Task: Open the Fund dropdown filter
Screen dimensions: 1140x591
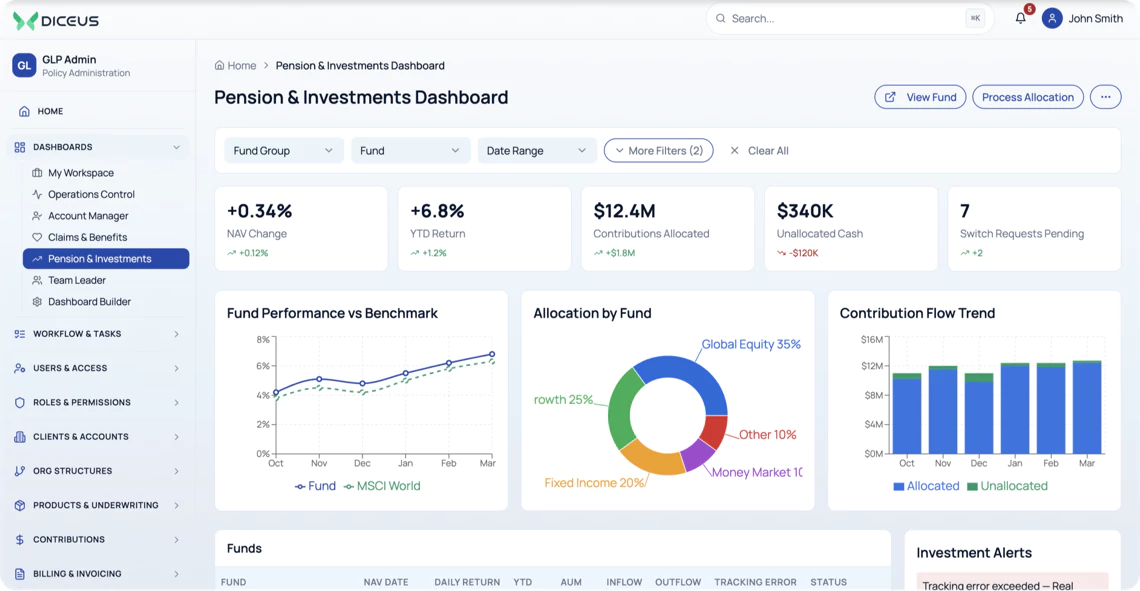Action: (x=411, y=150)
